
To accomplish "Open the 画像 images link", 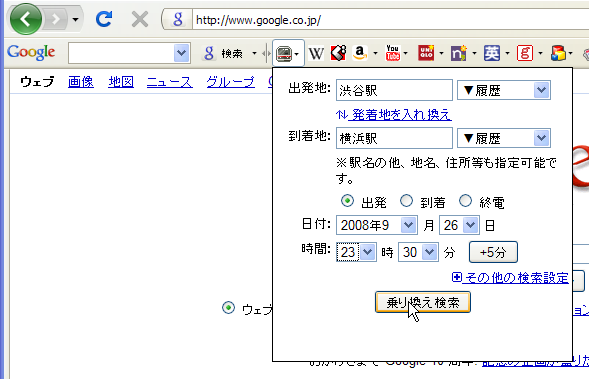I will (x=81, y=82).
